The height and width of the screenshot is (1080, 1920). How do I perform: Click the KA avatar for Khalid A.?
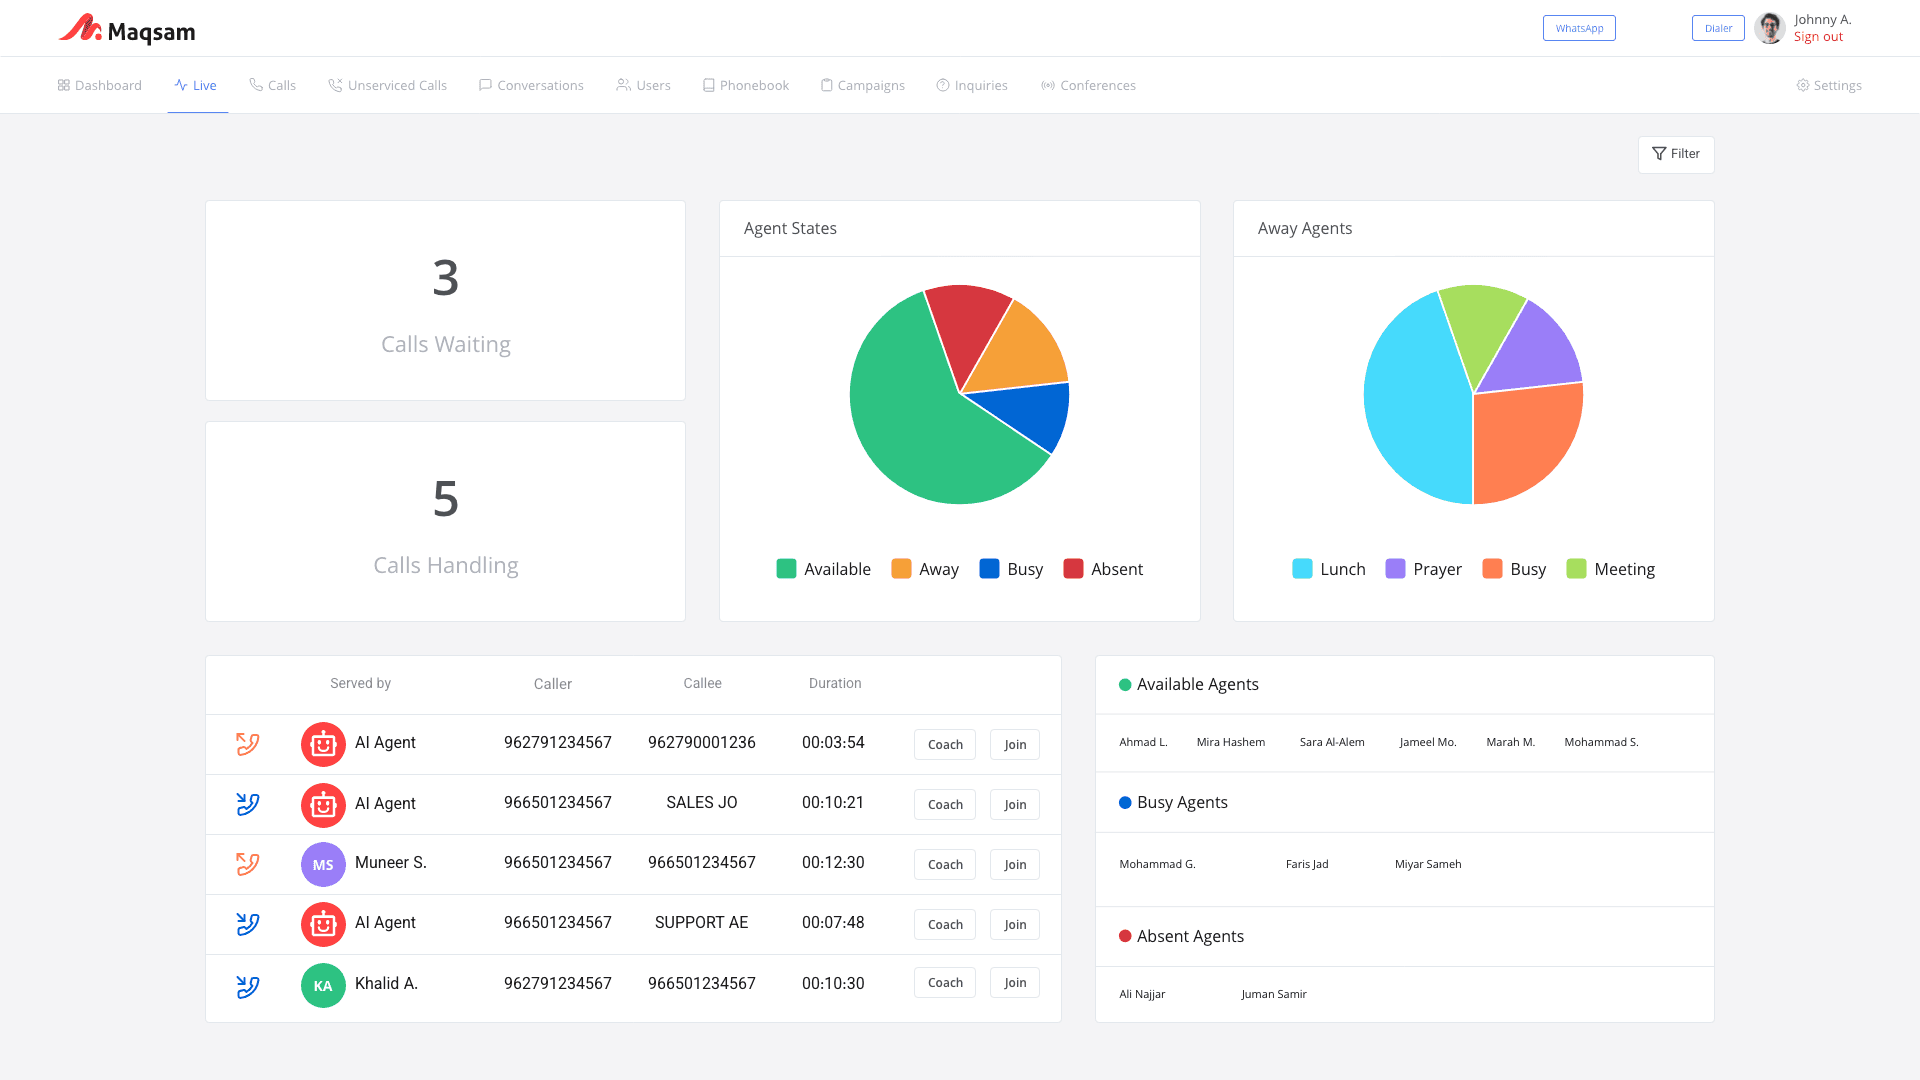point(323,986)
